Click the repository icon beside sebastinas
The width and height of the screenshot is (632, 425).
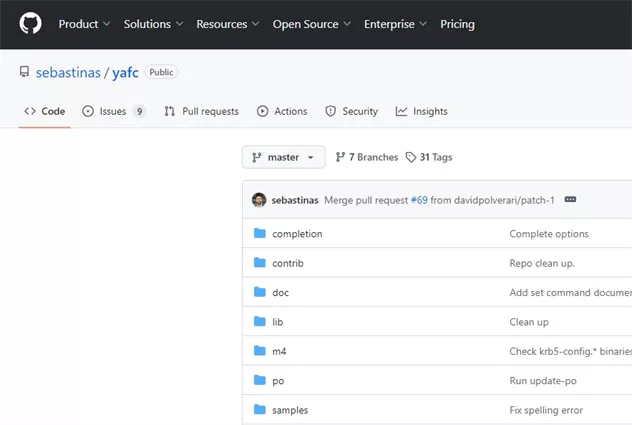pyautogui.click(x=24, y=72)
